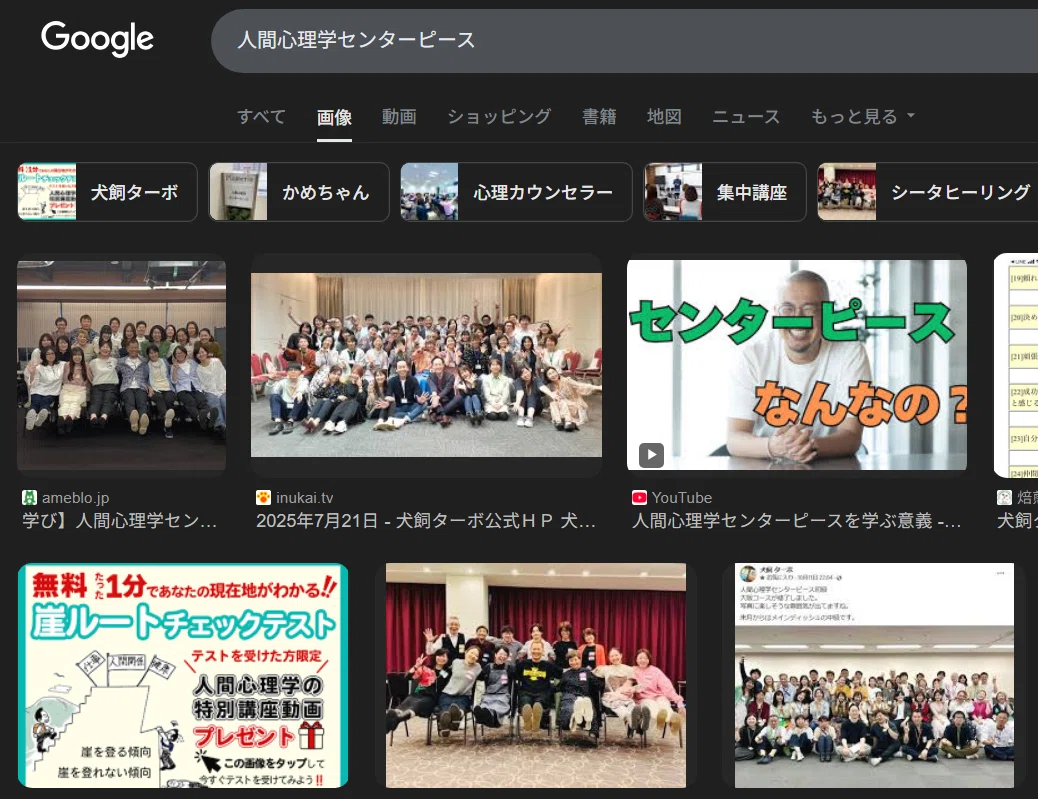The height and width of the screenshot is (799, 1038).
Task: Select the かめちゃん suggestion chip
Action: [x=299, y=192]
